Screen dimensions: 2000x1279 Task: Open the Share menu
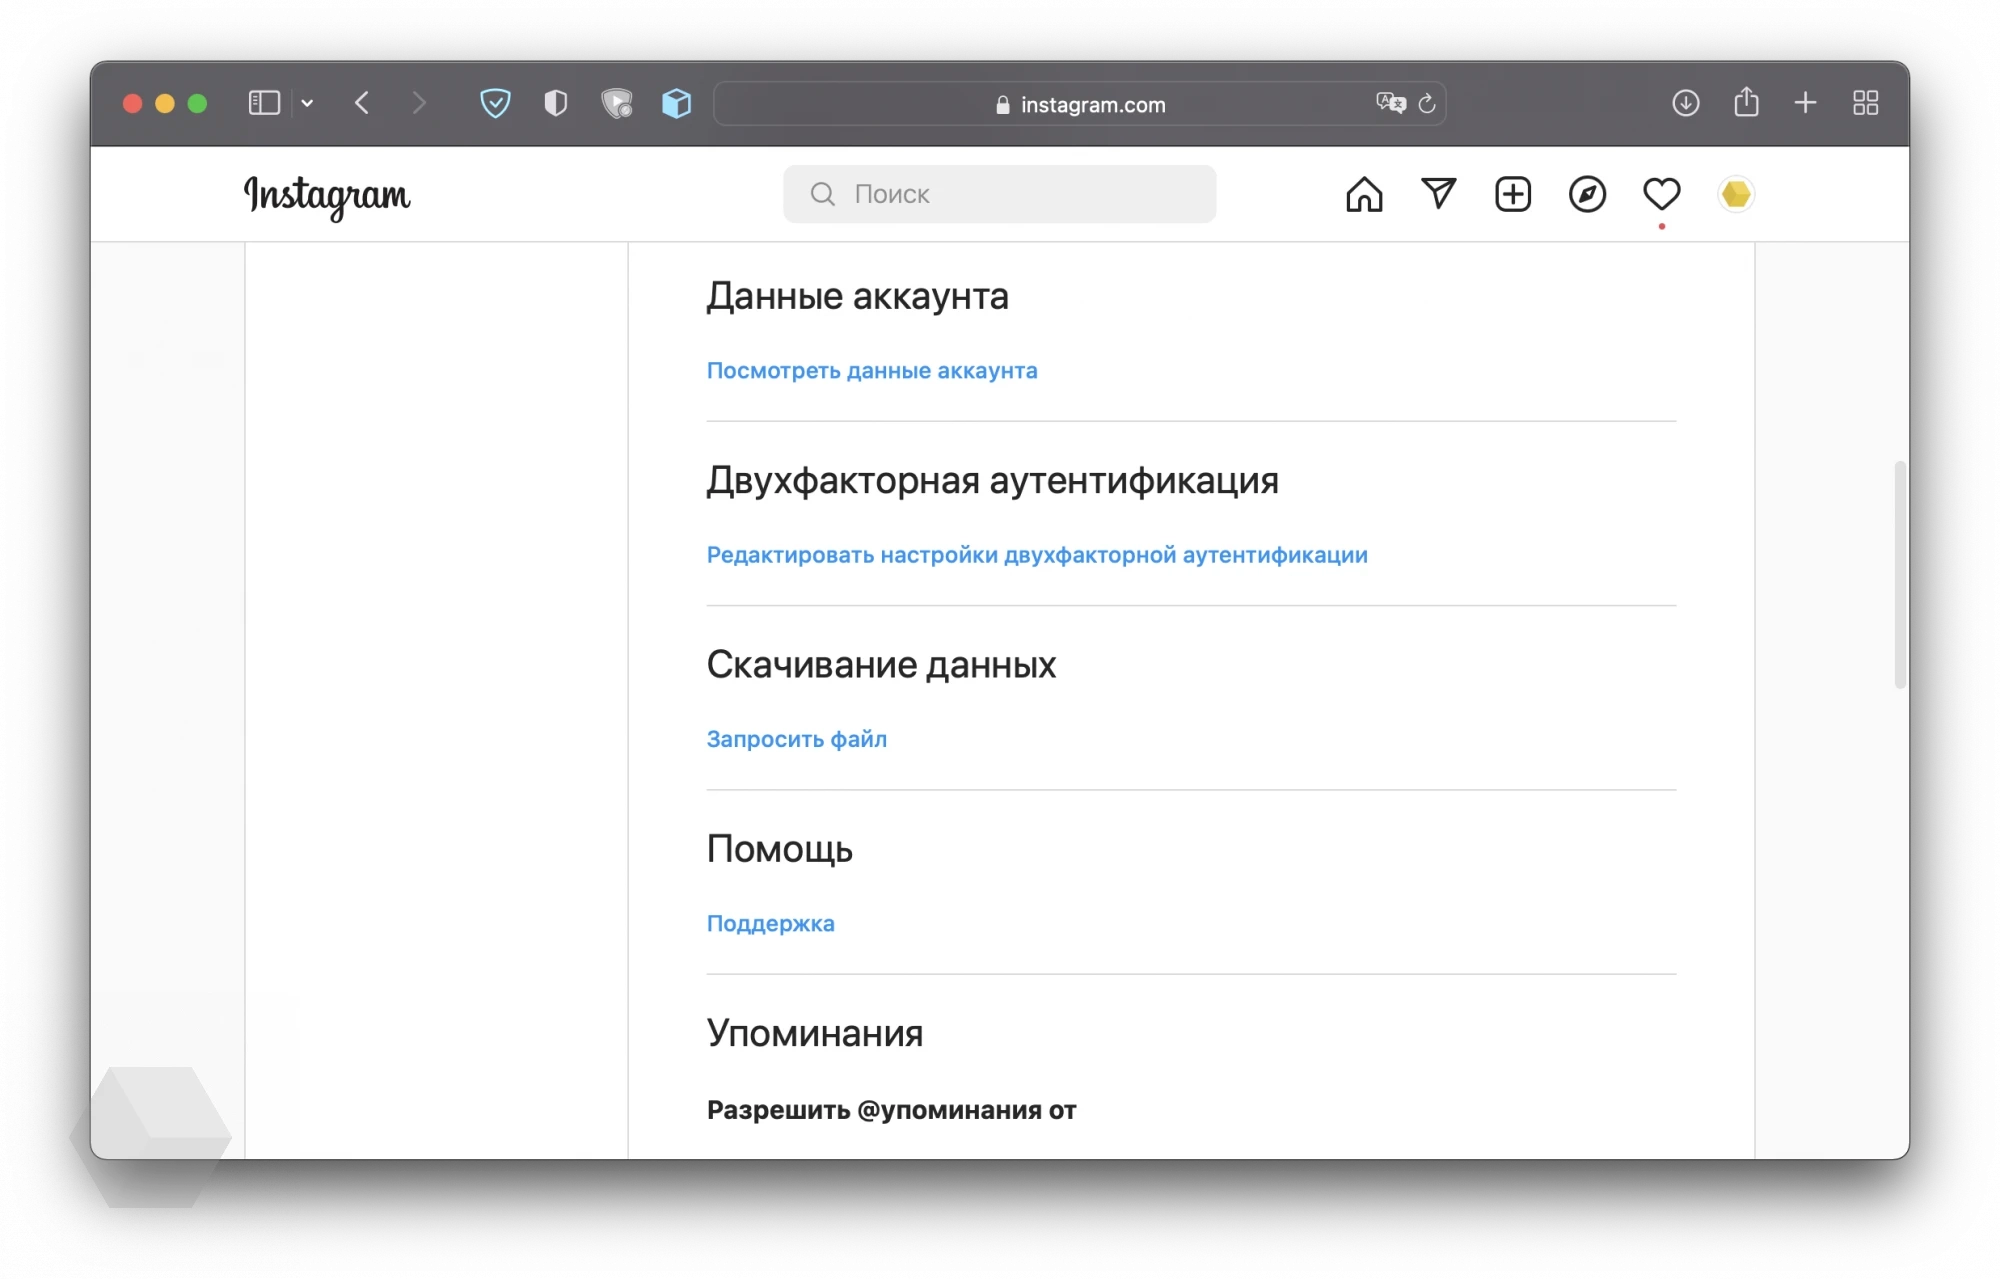click(x=1746, y=102)
